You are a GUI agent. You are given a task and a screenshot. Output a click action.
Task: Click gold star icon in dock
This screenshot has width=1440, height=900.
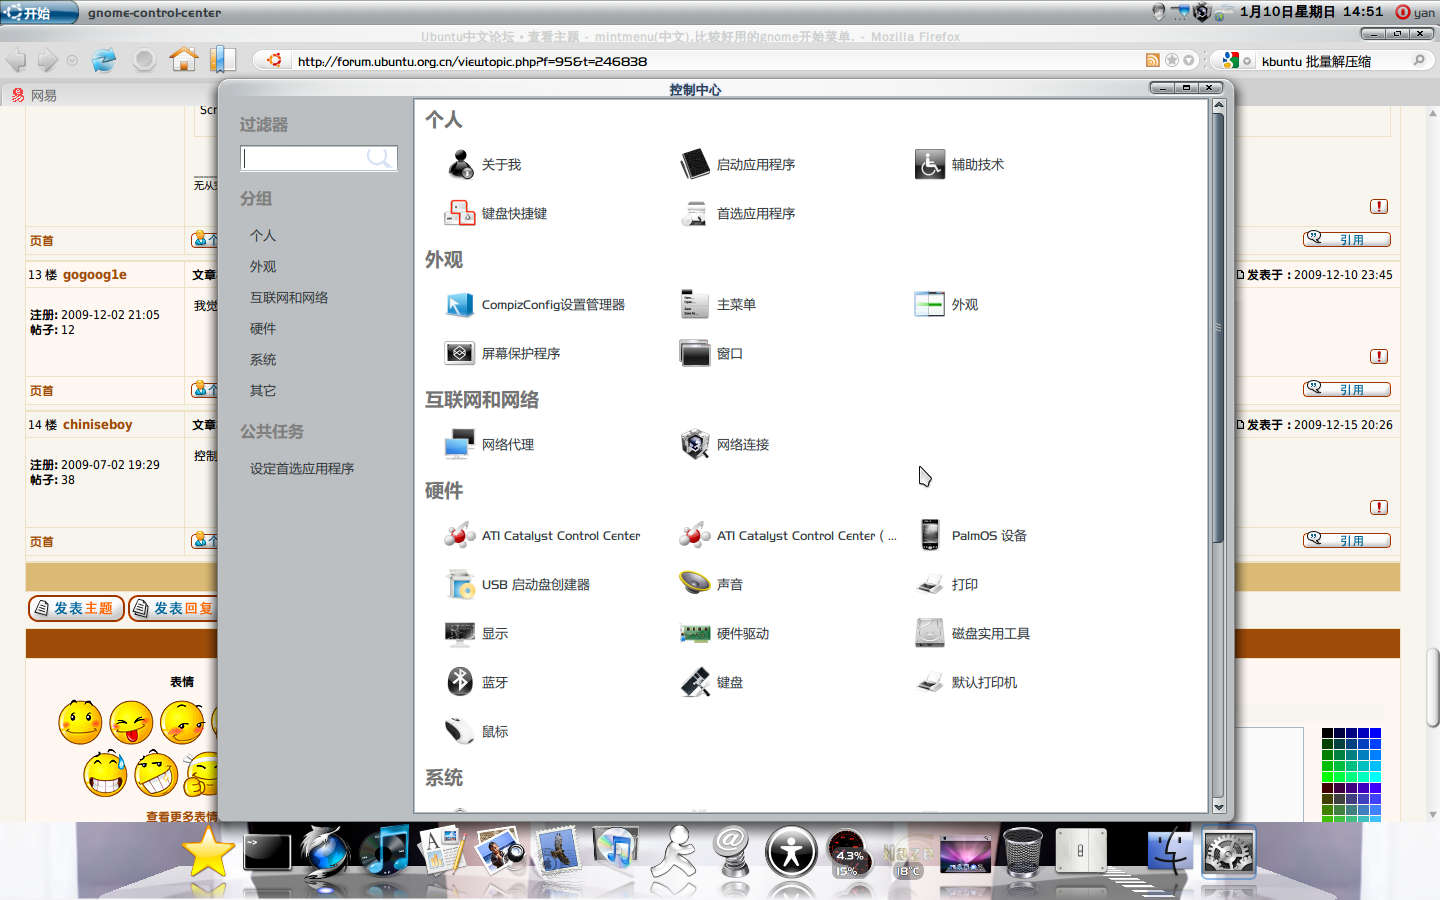tap(208, 852)
